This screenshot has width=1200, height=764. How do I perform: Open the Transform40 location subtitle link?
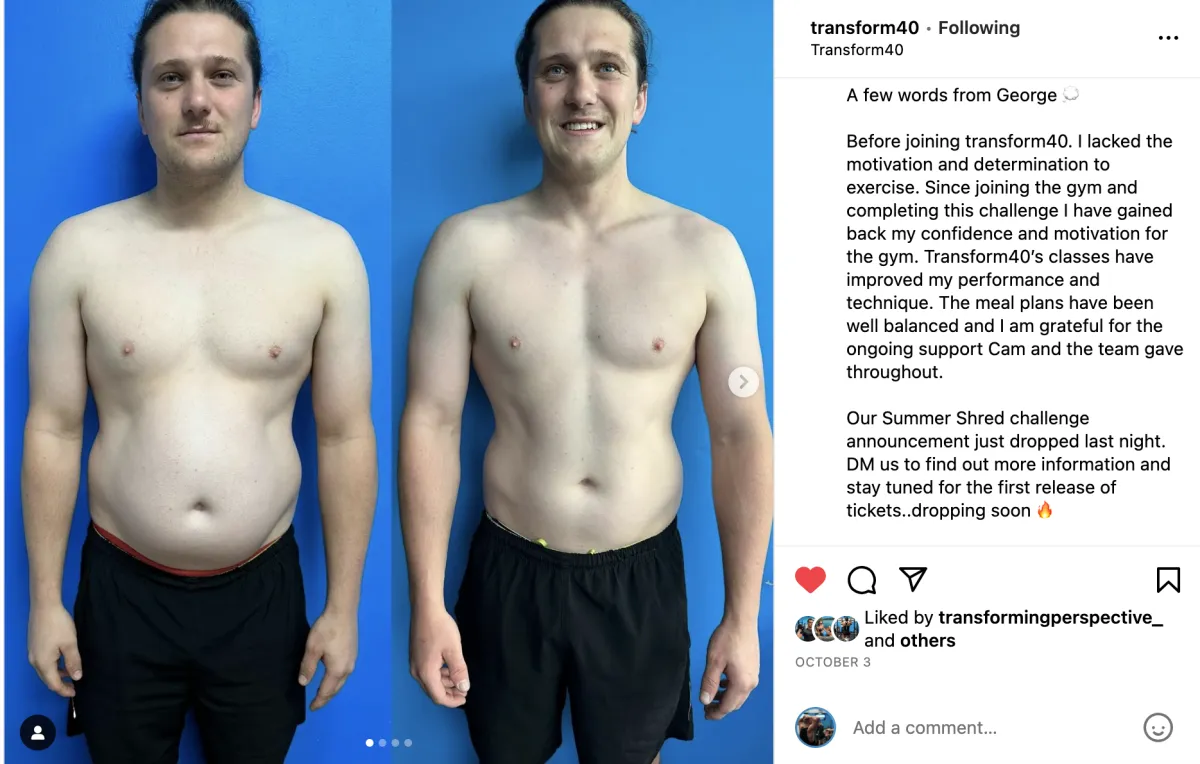857,50
